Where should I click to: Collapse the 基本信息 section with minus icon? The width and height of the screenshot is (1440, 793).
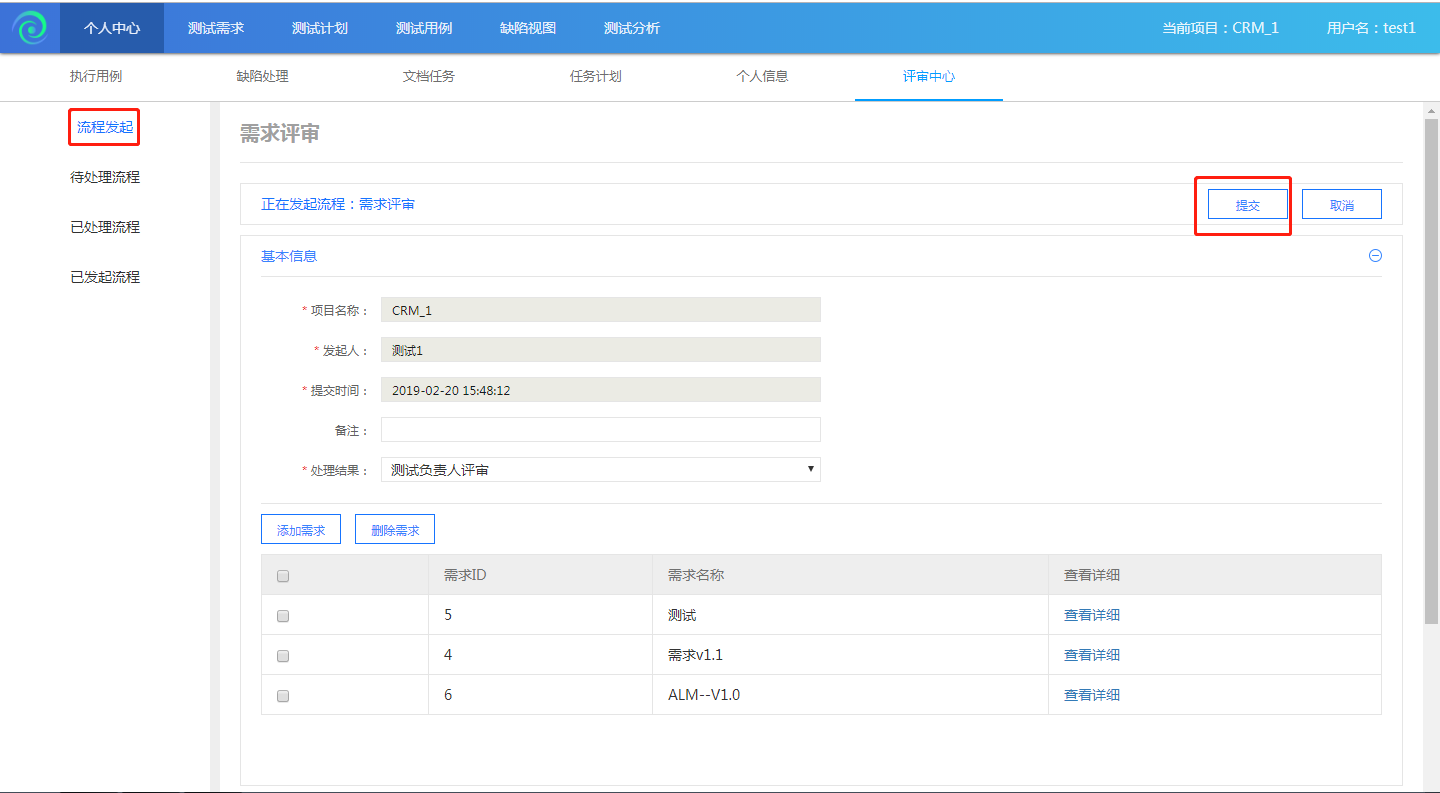pyautogui.click(x=1375, y=256)
